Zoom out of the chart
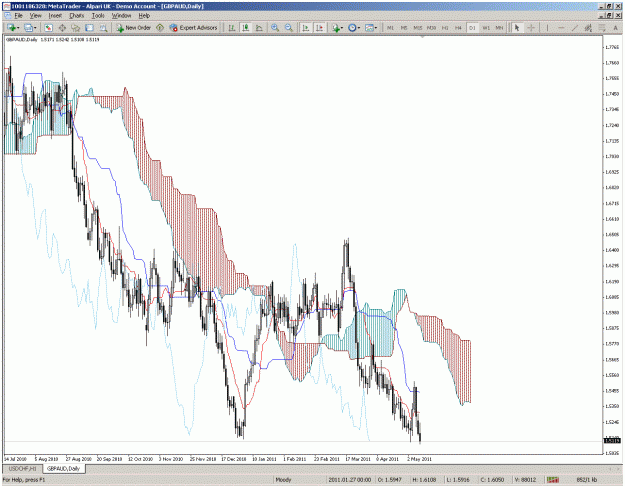Image resolution: width=625 pixels, height=486 pixels. (x=289, y=28)
